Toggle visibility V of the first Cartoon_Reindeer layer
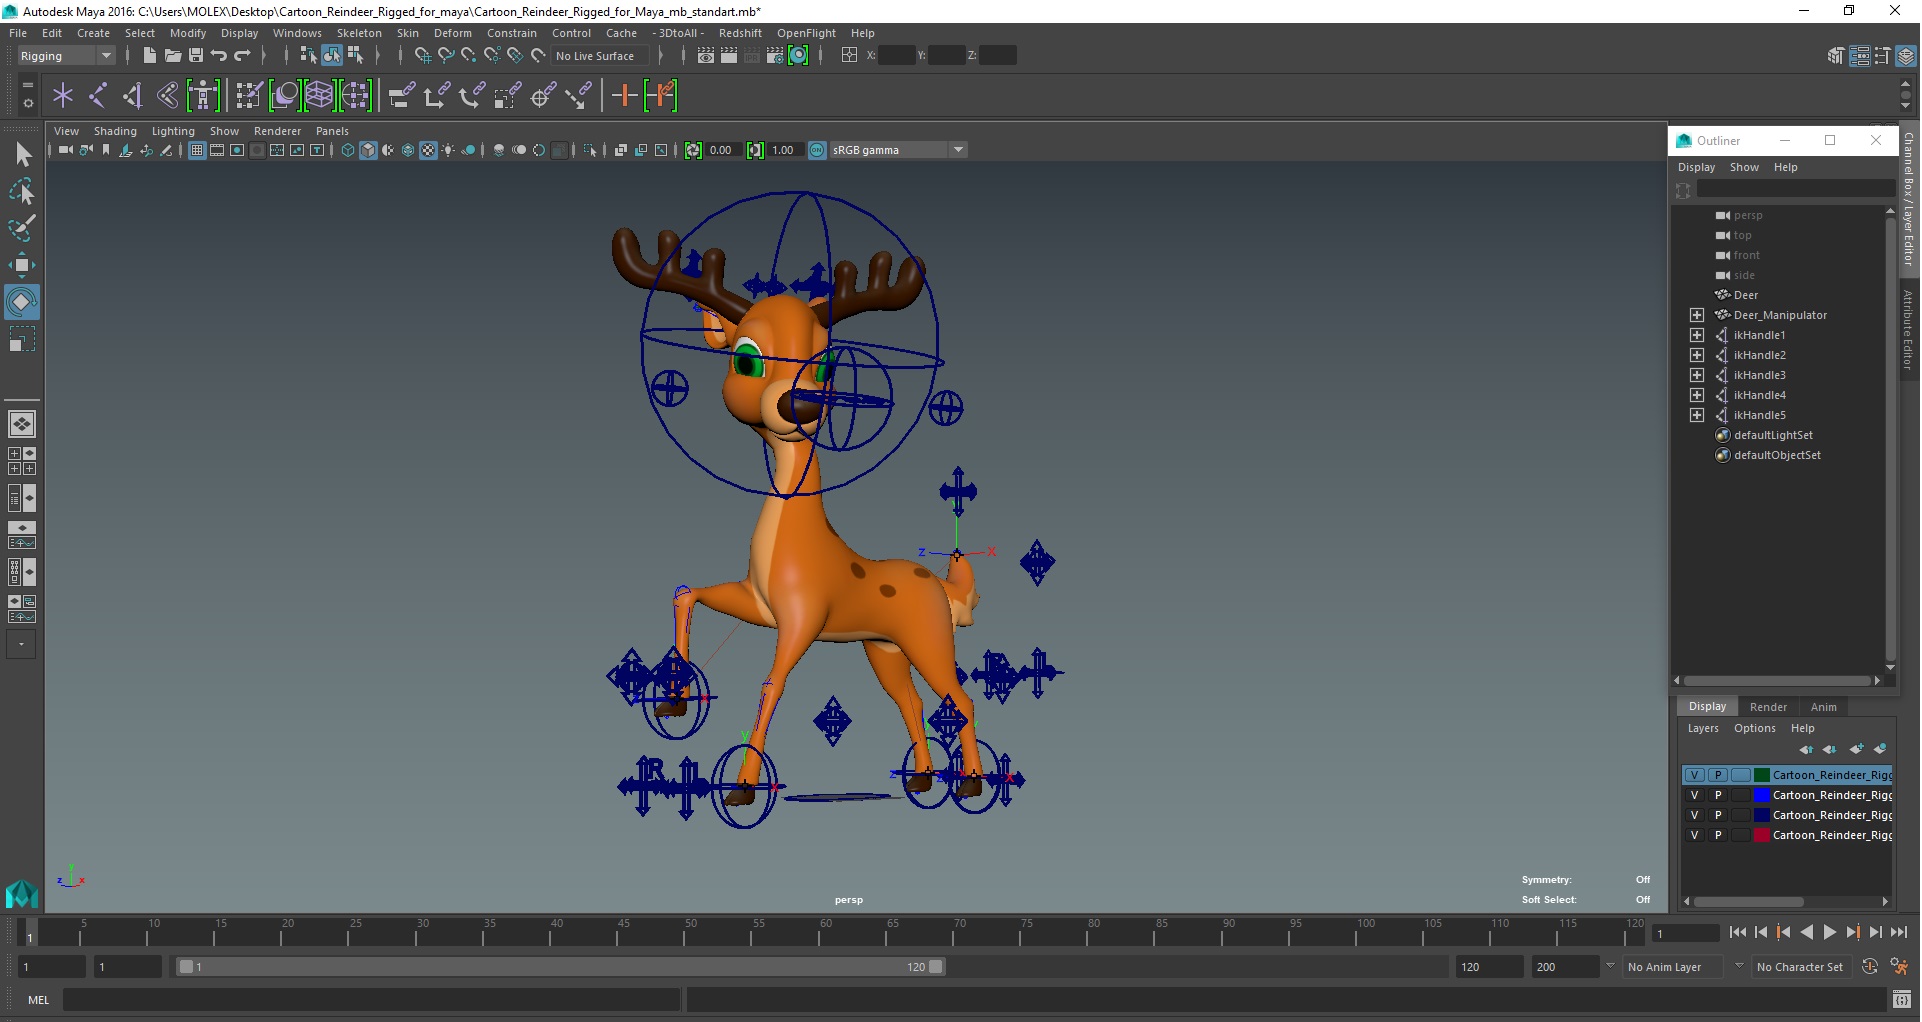This screenshot has height=1022, width=1922. pos(1694,775)
